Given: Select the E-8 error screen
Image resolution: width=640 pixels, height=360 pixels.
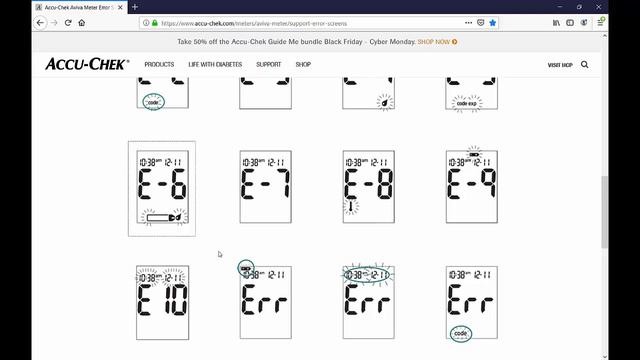Looking at the screenshot, I should click(369, 187).
